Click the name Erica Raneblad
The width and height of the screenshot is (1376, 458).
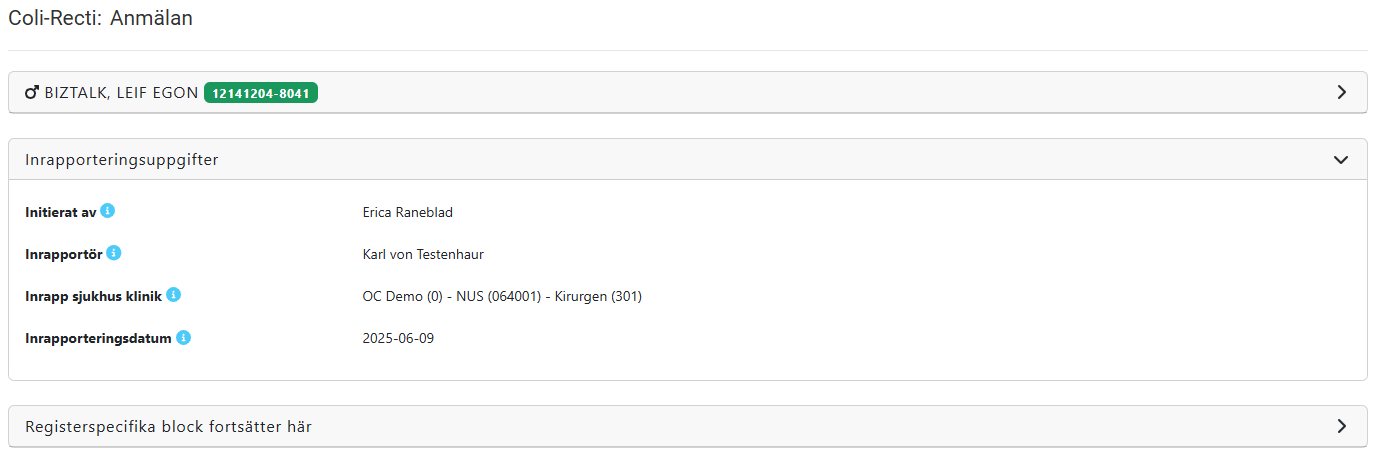click(x=401, y=212)
